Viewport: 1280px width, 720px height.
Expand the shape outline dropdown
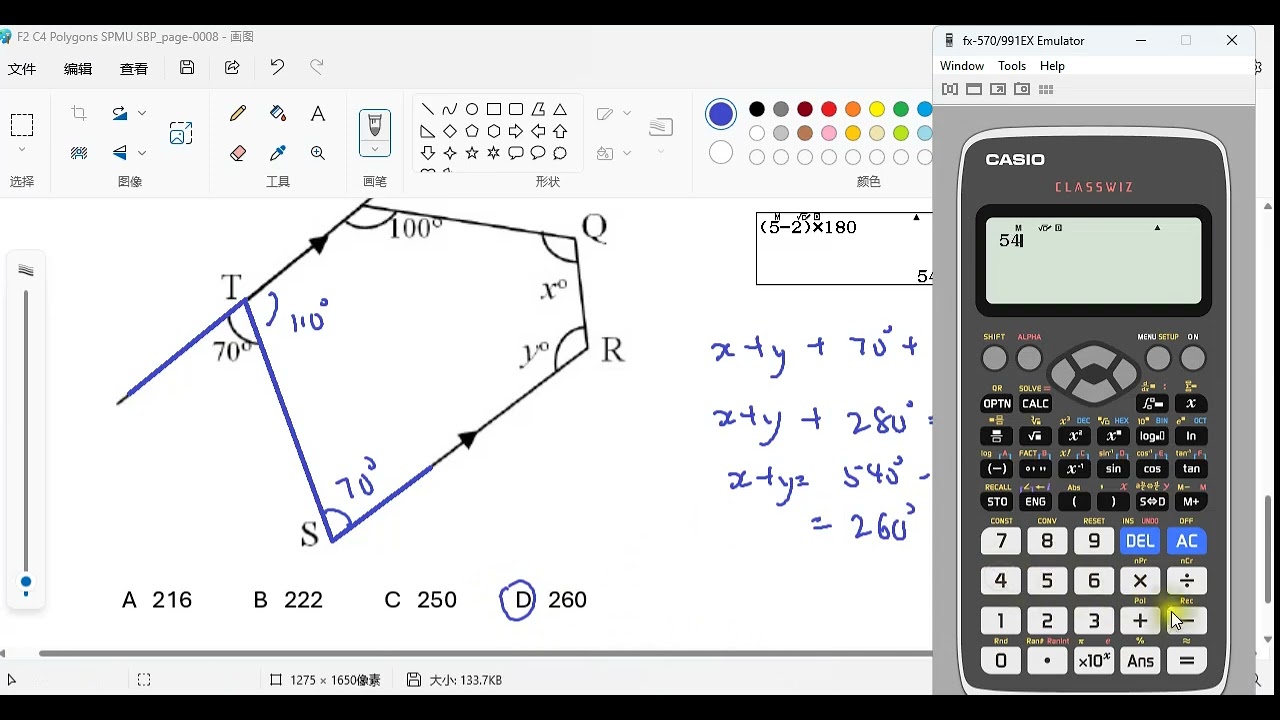tap(627, 114)
